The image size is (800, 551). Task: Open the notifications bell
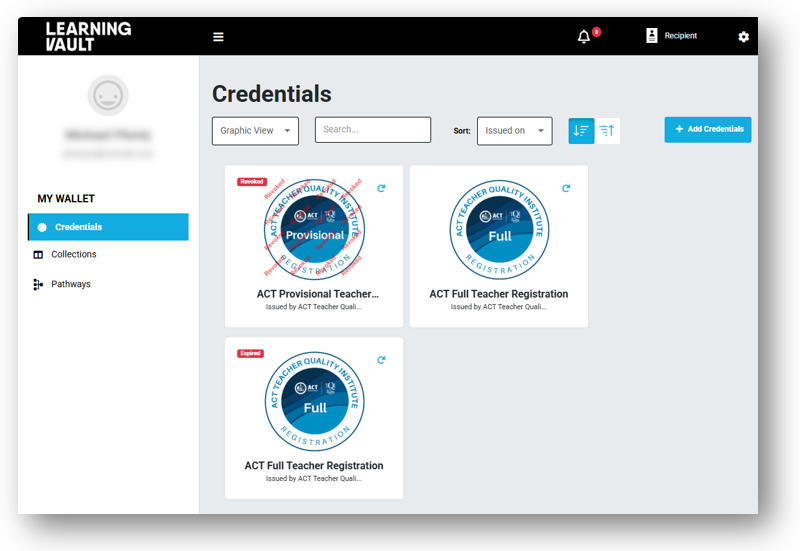coord(584,37)
